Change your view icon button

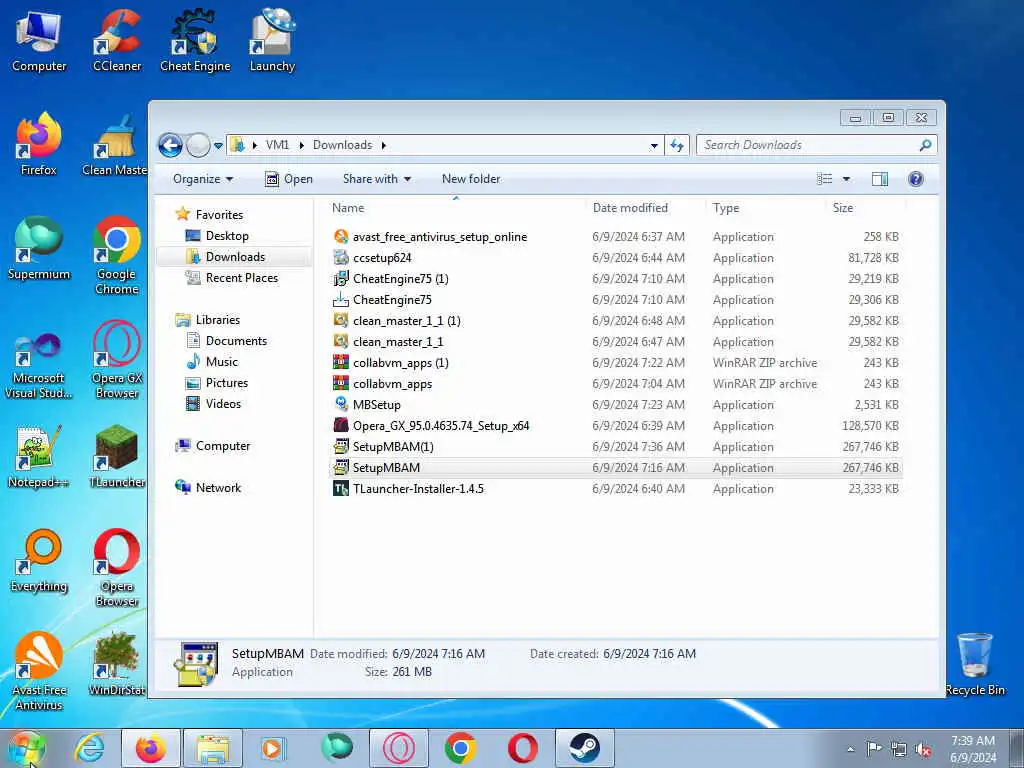click(825, 179)
